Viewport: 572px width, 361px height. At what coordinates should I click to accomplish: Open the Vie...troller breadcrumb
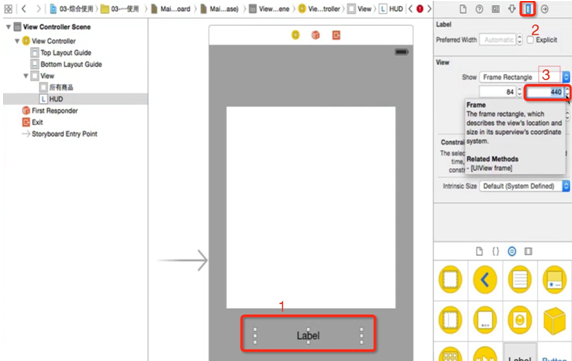point(319,9)
